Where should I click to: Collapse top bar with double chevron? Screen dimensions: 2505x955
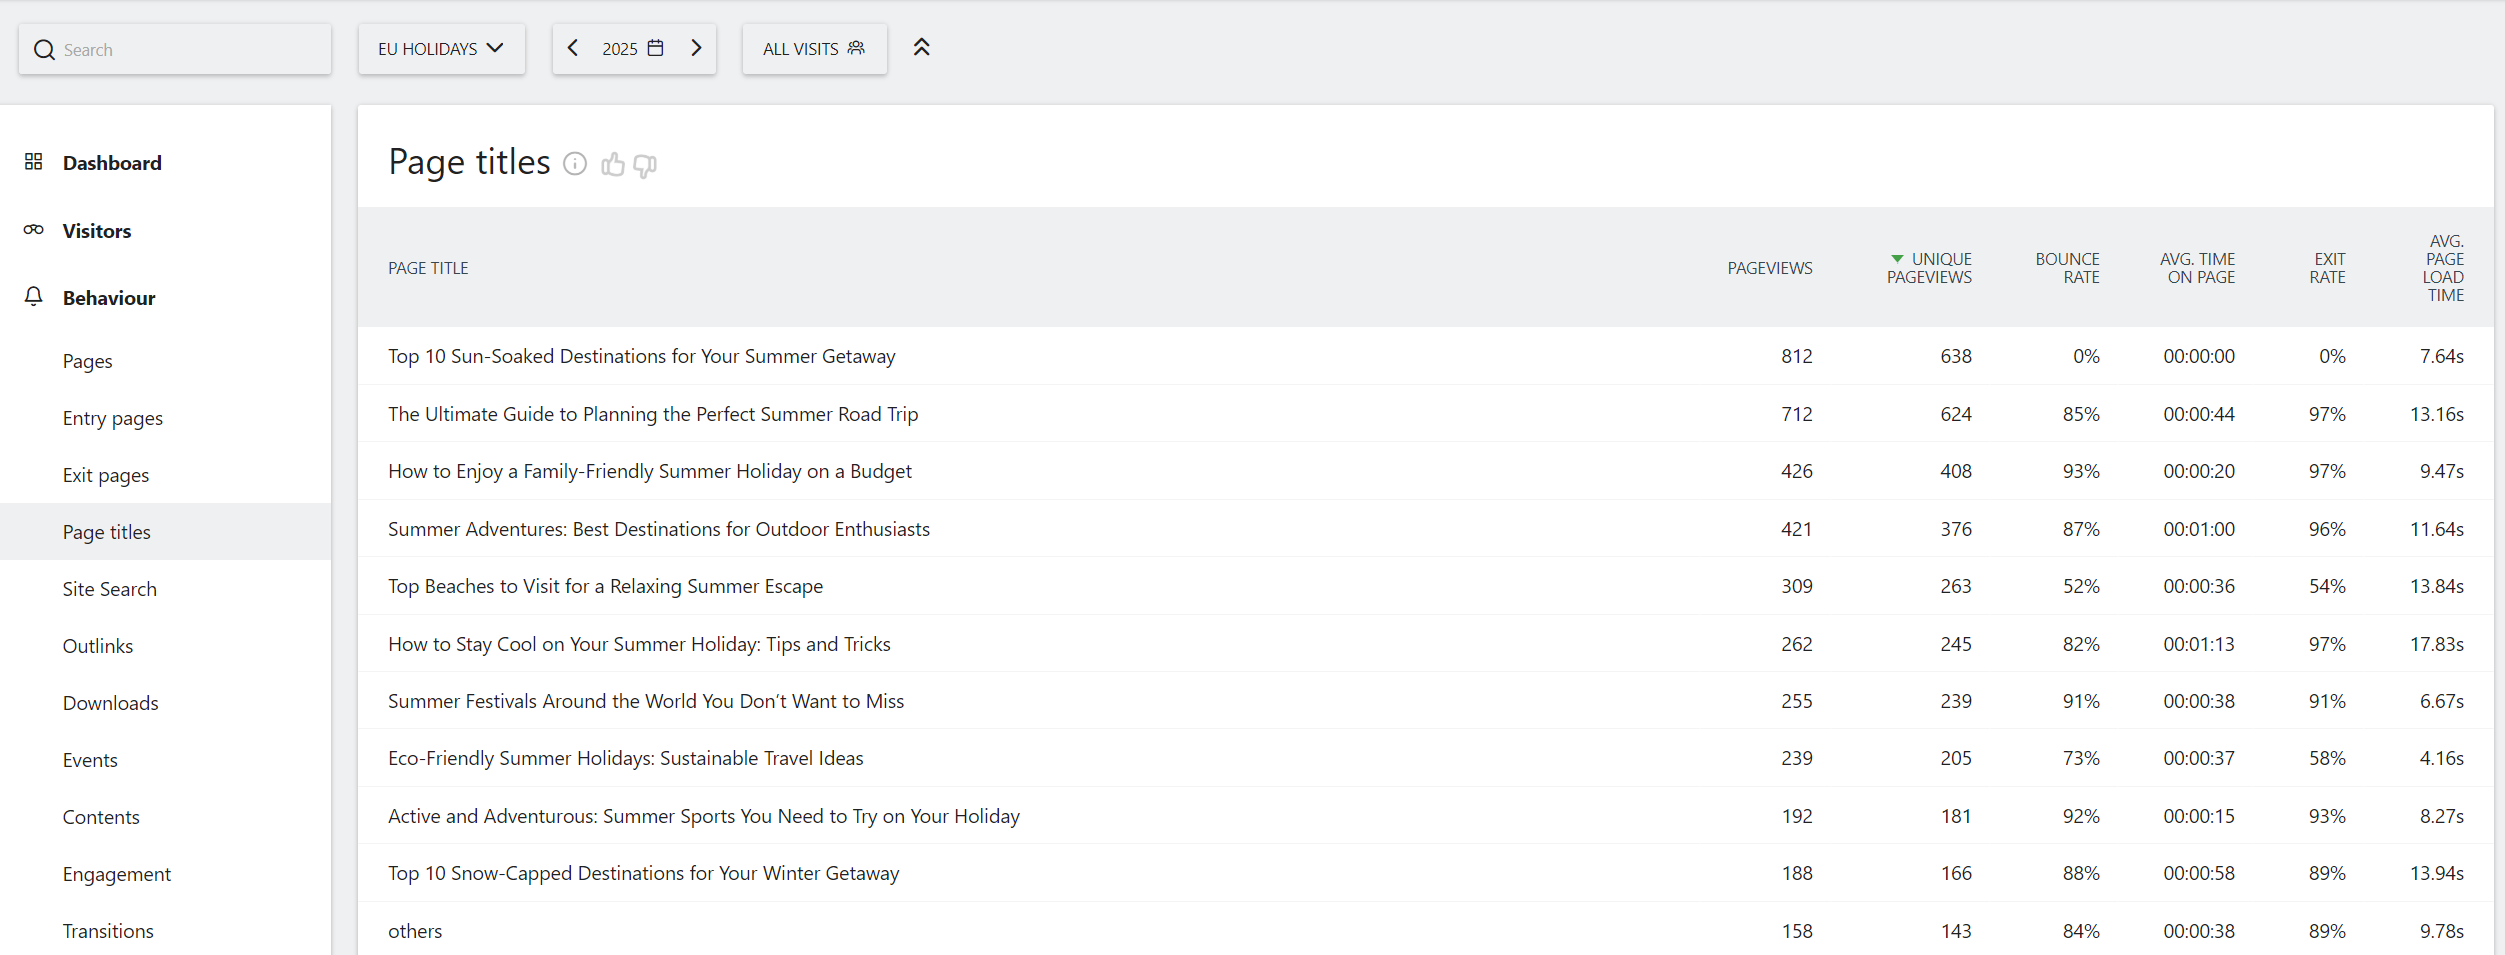pos(921,48)
